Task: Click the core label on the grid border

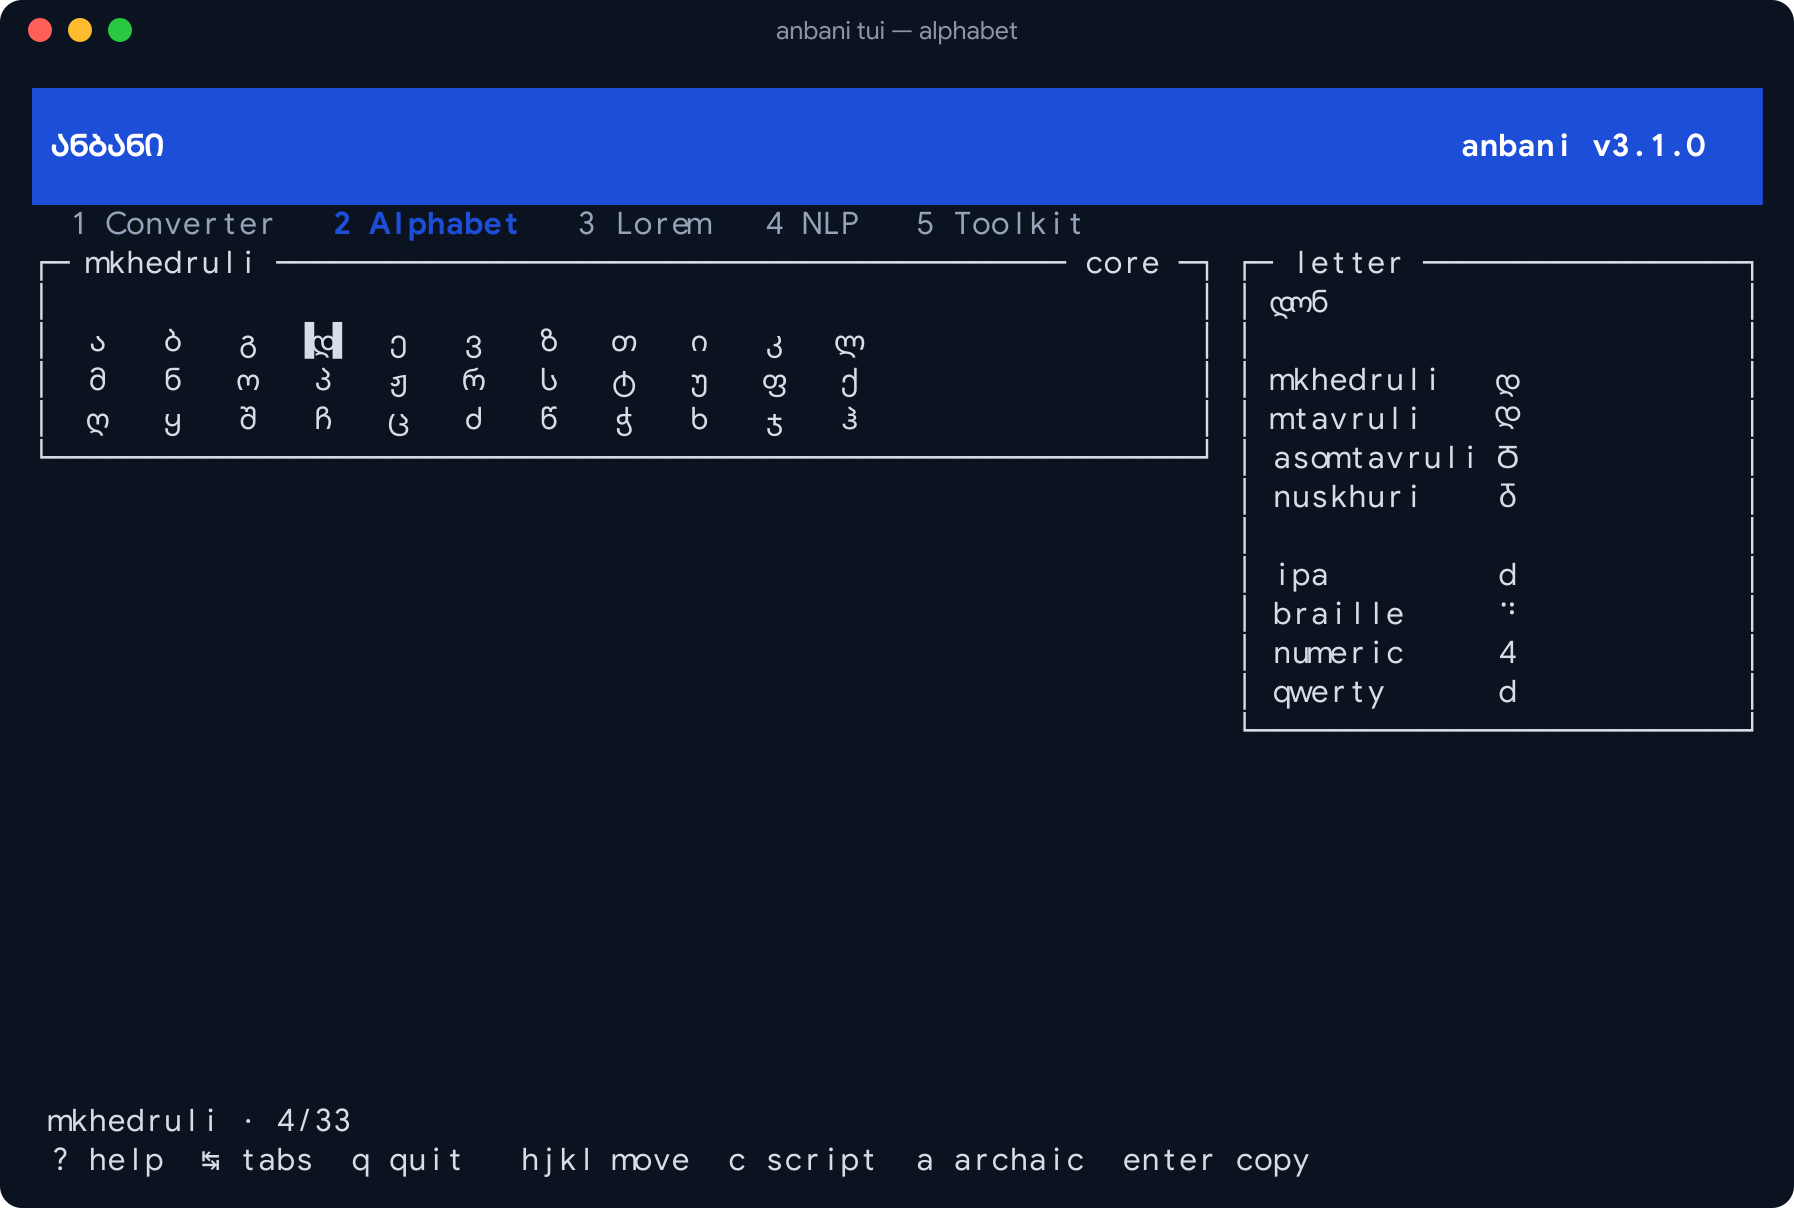Action: 1122,263
